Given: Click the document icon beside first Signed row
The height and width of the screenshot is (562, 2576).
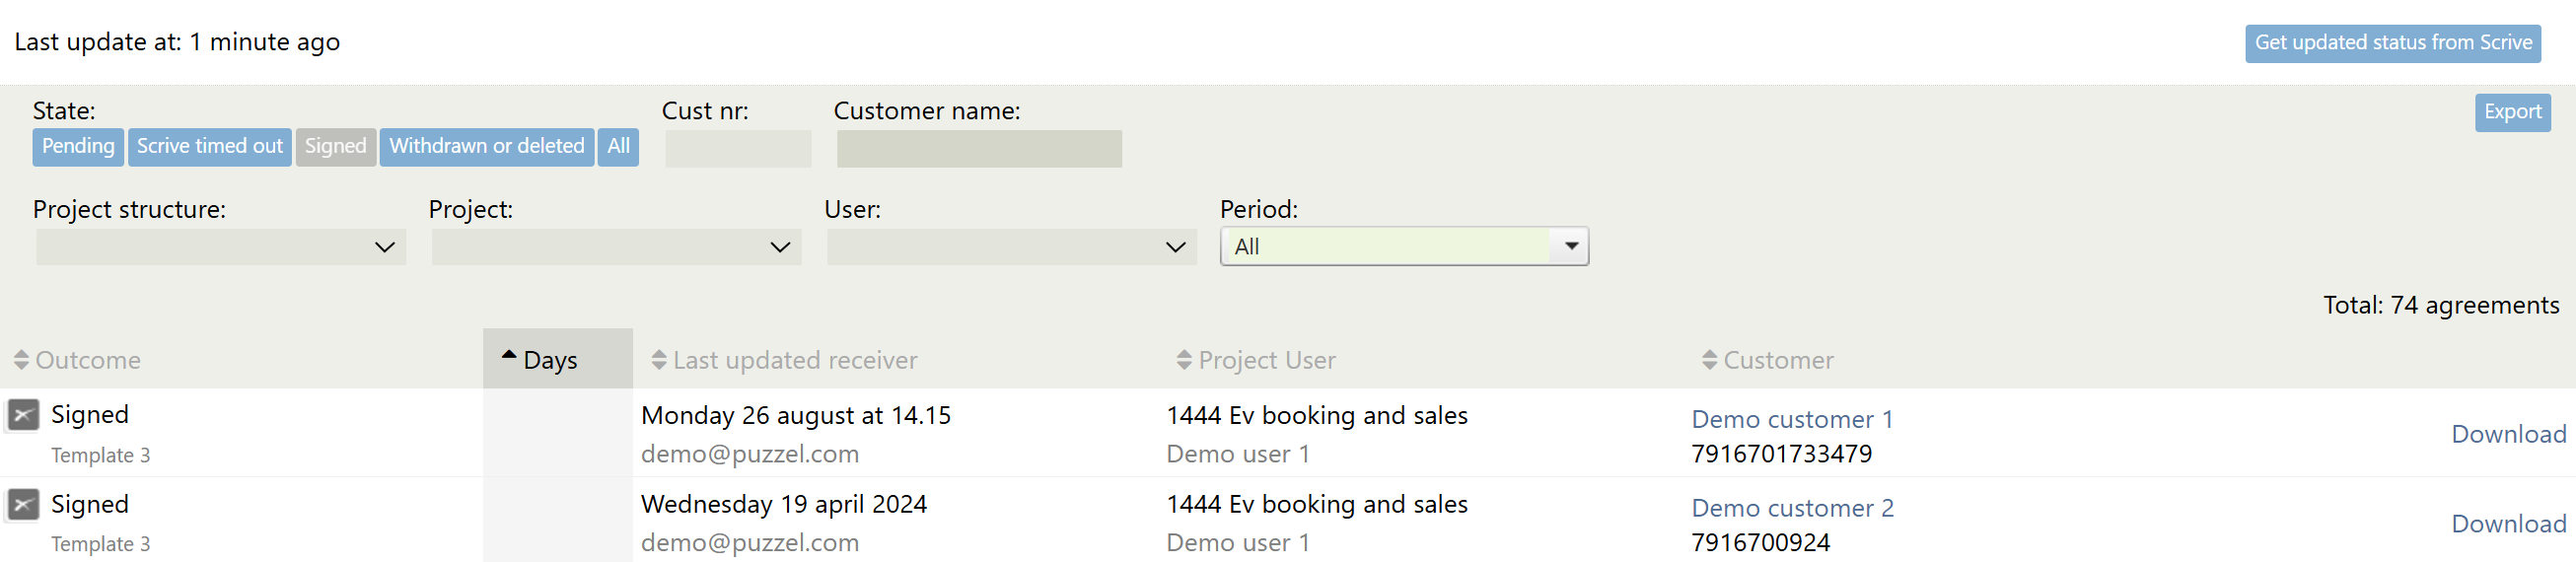Looking at the screenshot, I should pyautogui.click(x=23, y=414).
